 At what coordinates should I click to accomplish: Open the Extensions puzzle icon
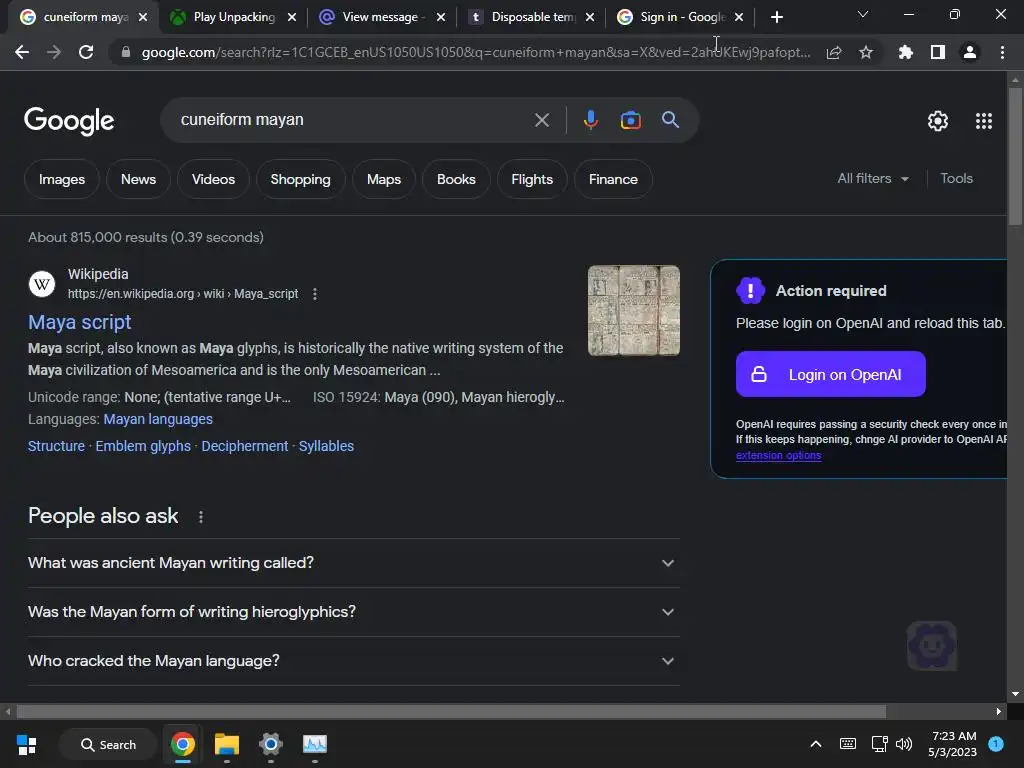tap(905, 52)
